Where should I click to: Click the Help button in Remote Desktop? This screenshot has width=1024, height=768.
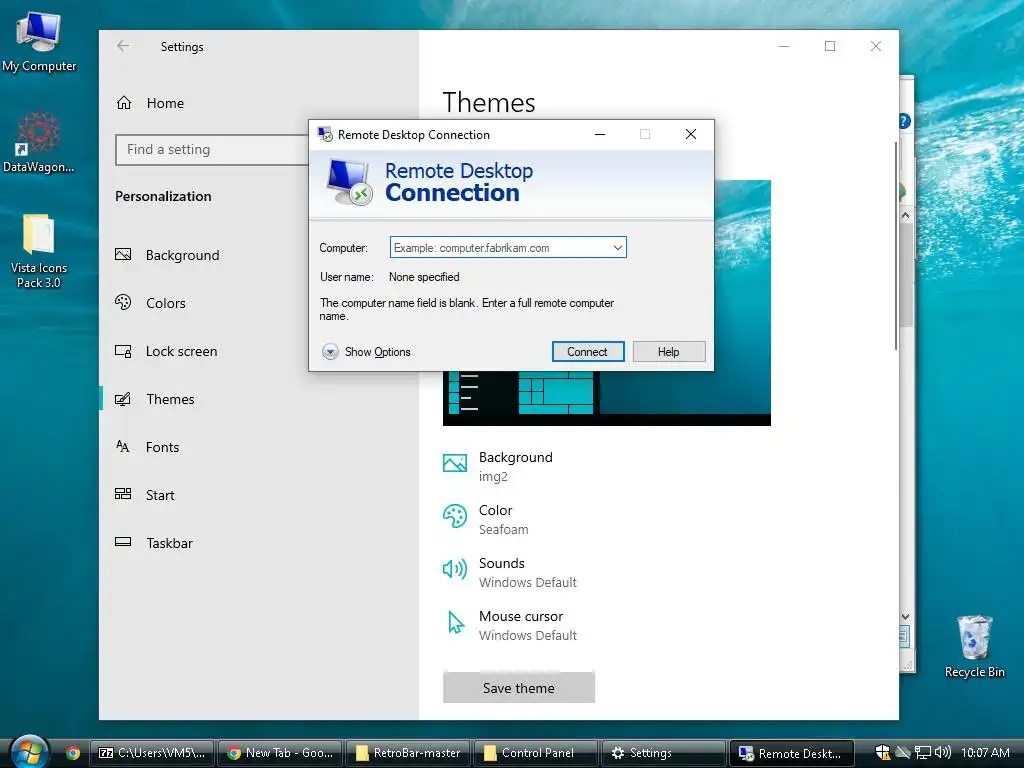(668, 351)
